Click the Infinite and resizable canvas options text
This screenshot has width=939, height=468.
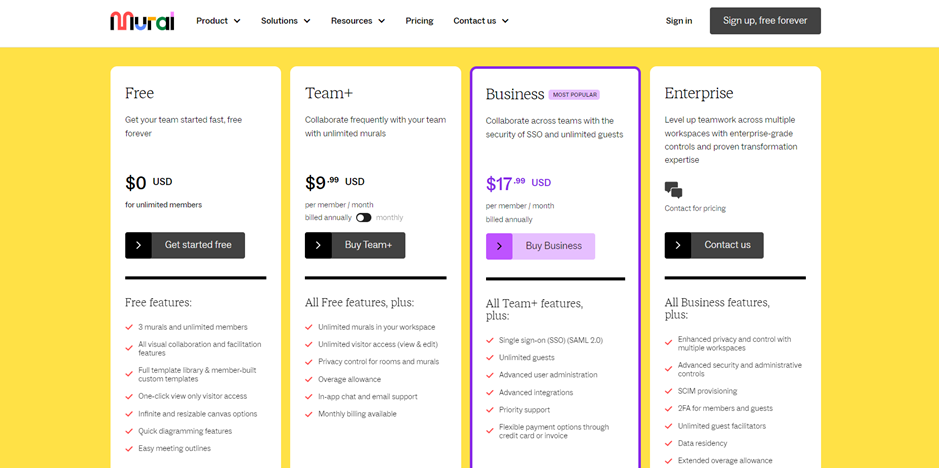pos(198,413)
